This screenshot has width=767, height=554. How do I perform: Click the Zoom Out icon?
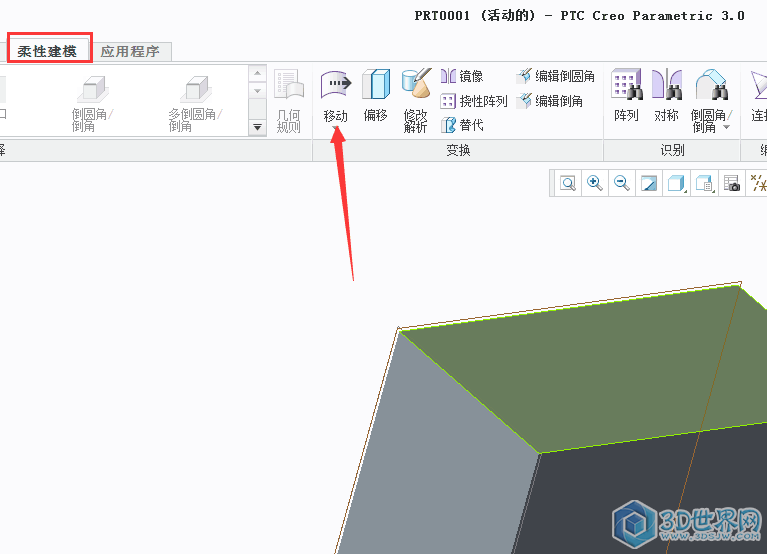coord(622,184)
